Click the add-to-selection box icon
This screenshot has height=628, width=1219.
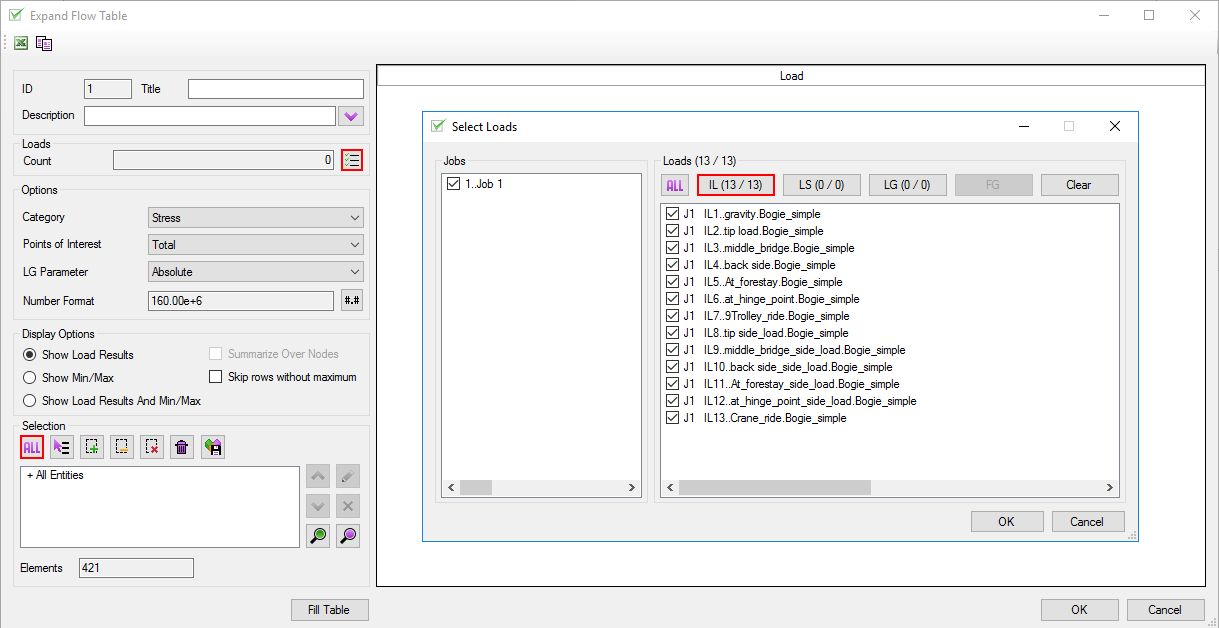coord(92,448)
